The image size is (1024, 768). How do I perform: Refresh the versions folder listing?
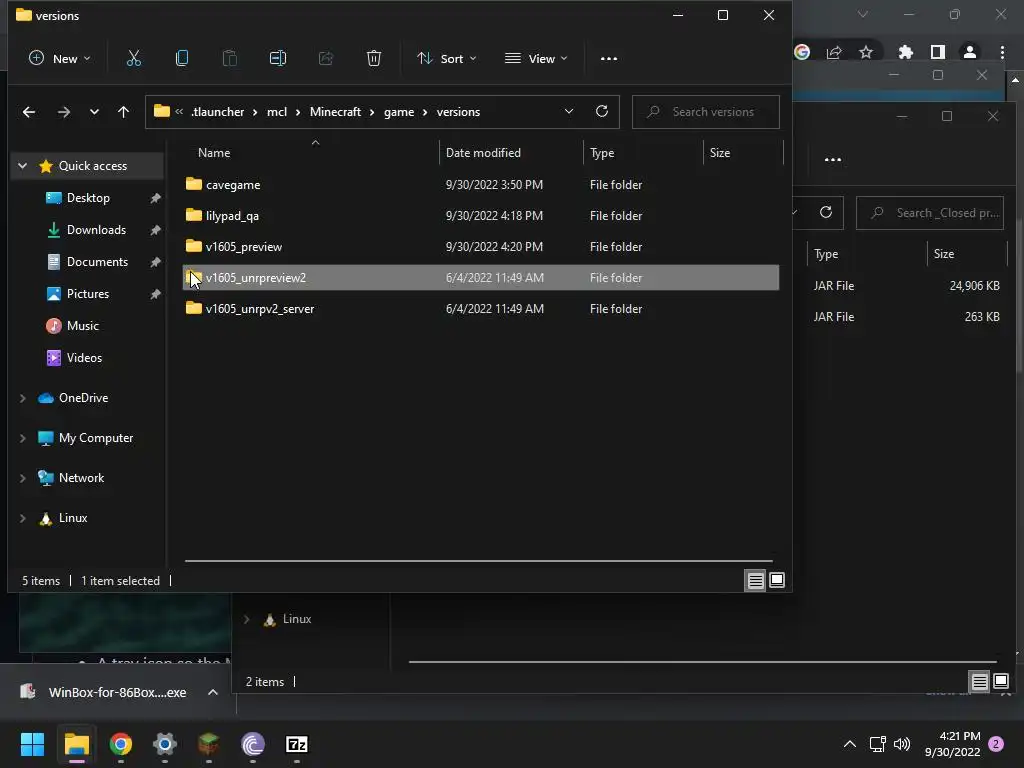click(x=601, y=111)
